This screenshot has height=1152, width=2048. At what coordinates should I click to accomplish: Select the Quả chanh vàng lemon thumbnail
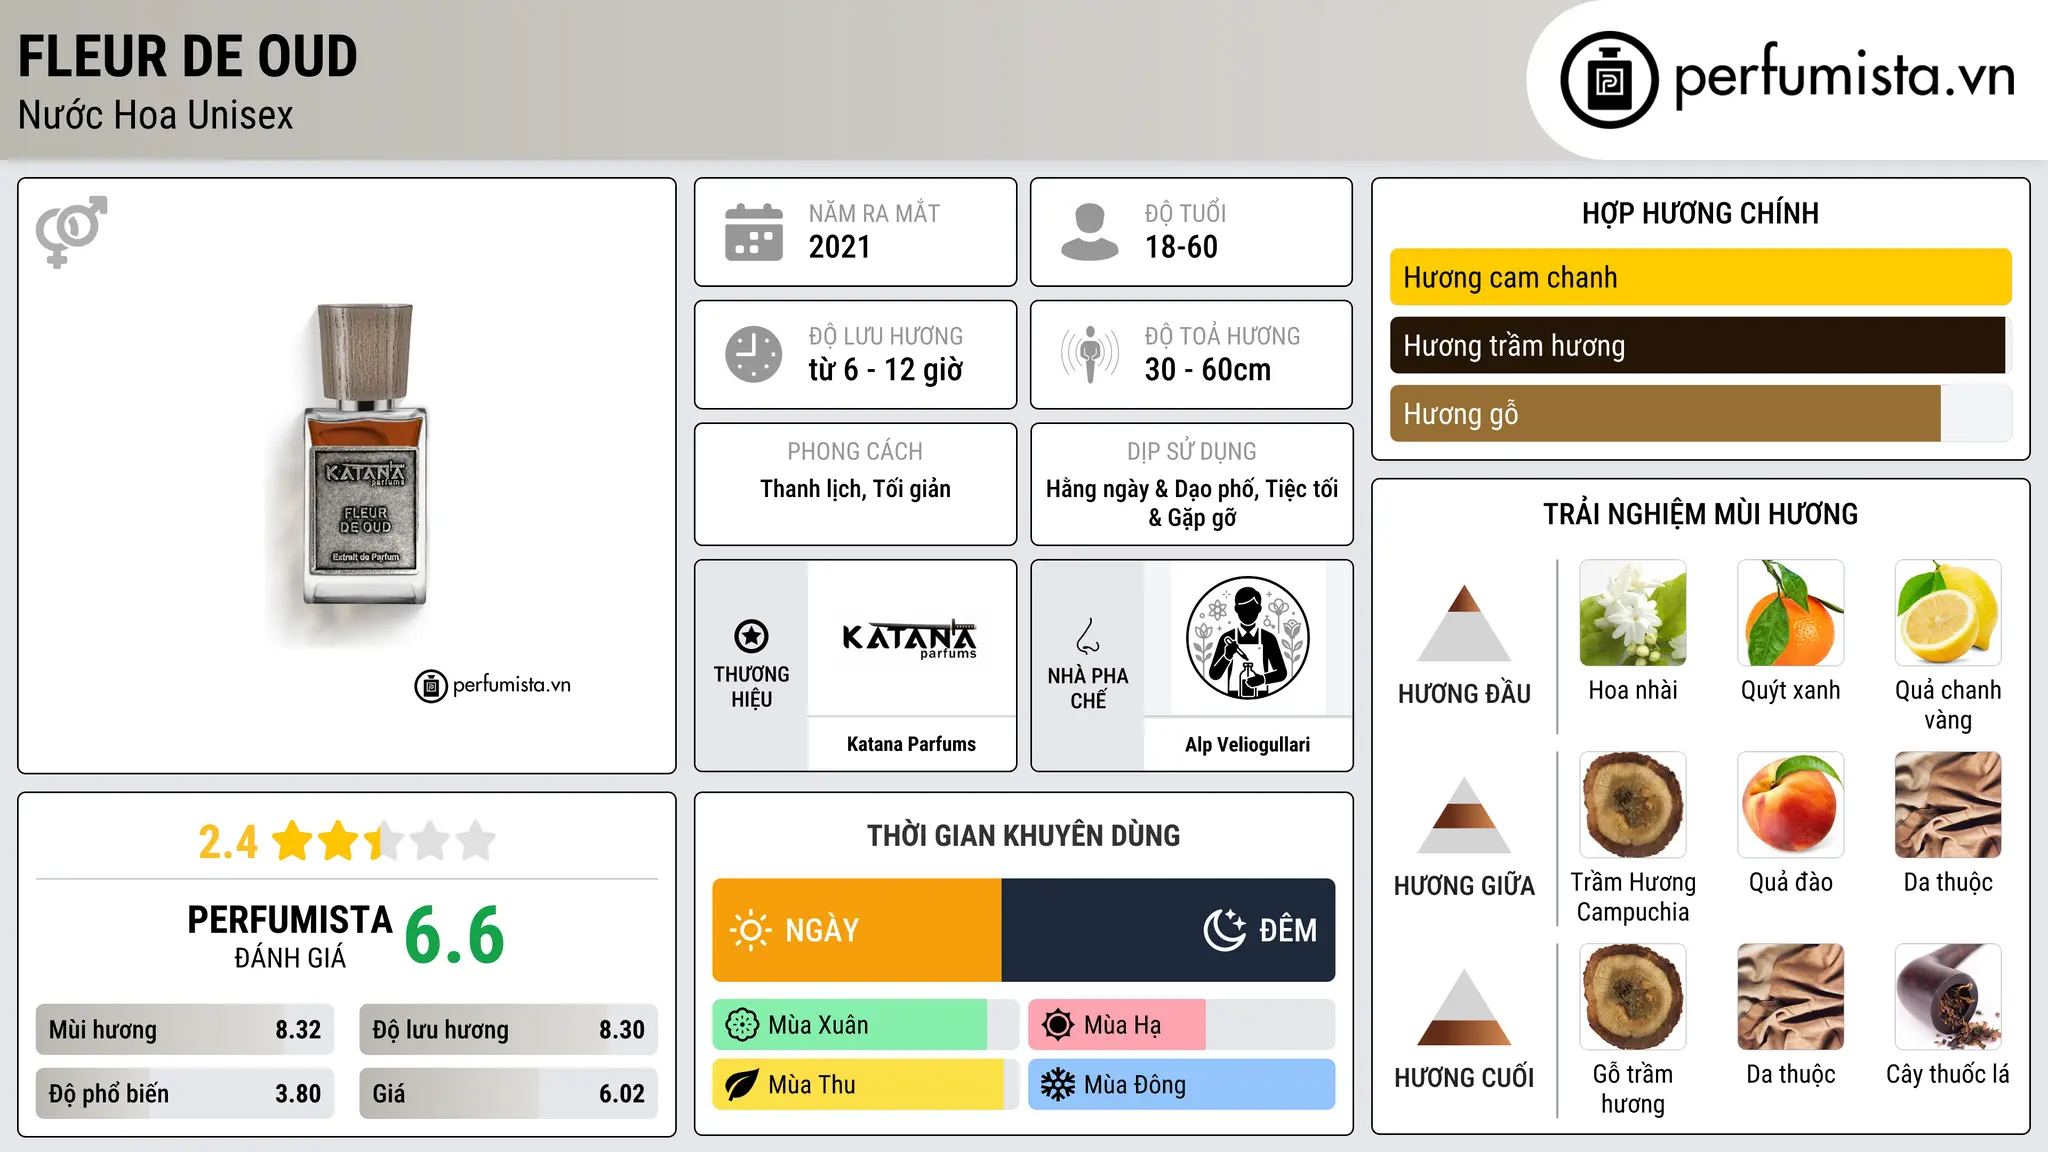tap(1948, 613)
